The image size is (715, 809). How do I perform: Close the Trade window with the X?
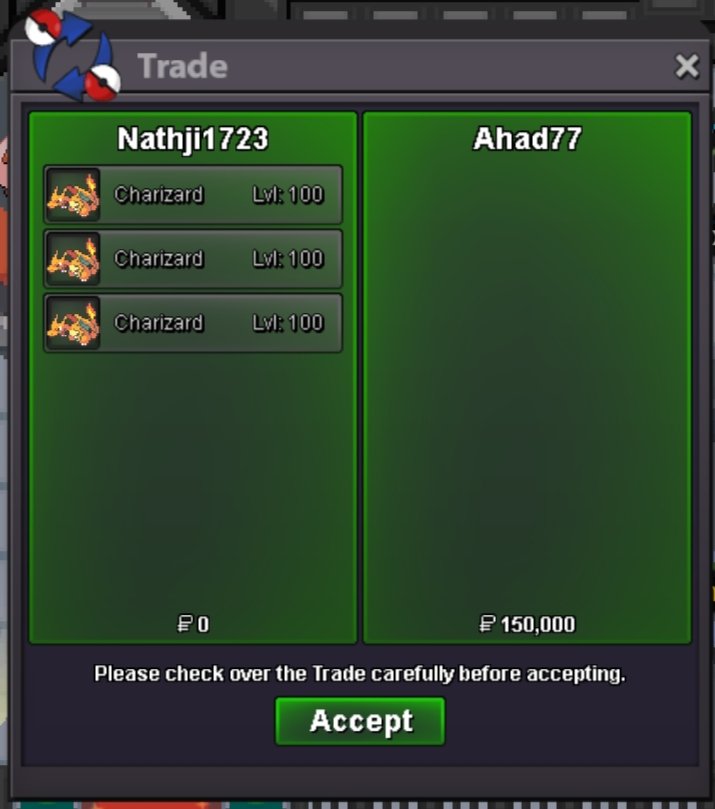[x=687, y=67]
